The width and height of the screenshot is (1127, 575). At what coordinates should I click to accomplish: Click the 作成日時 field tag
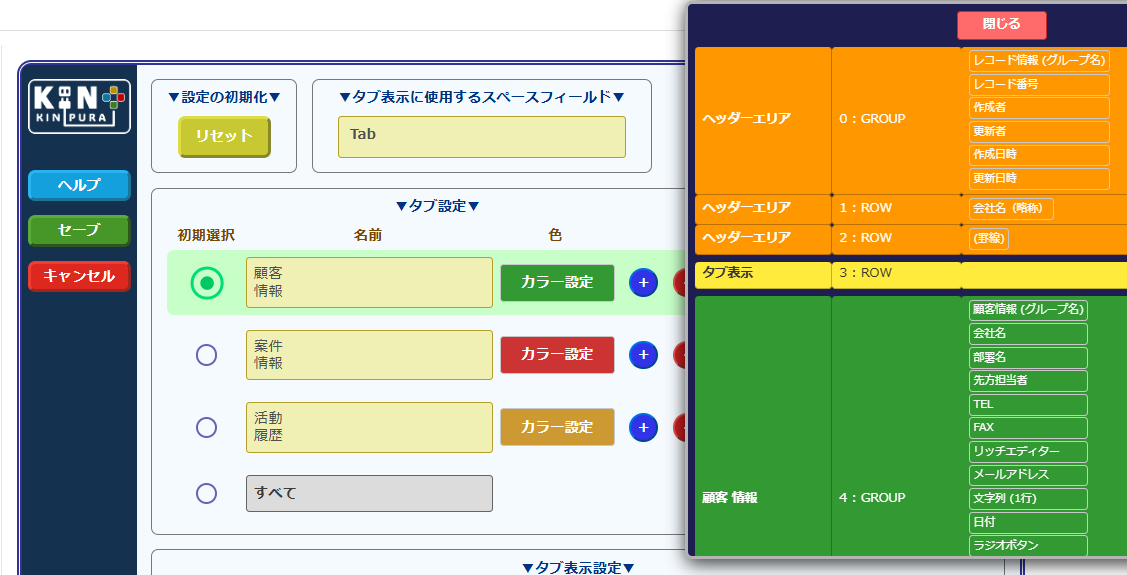1039,155
